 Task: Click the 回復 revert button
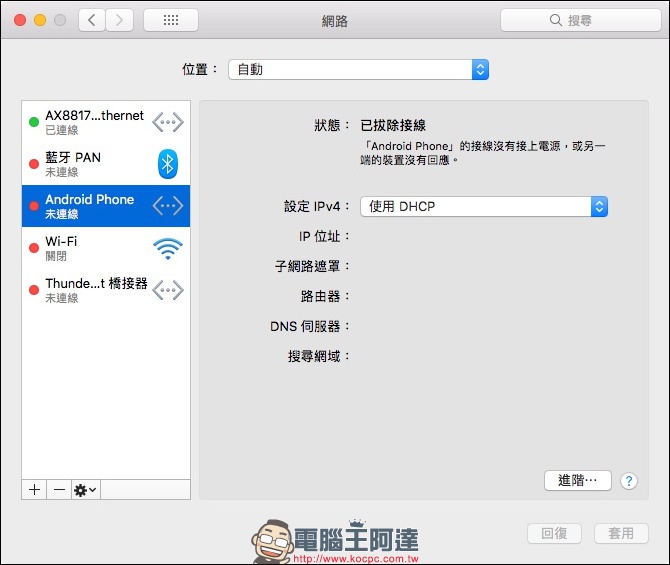554,533
